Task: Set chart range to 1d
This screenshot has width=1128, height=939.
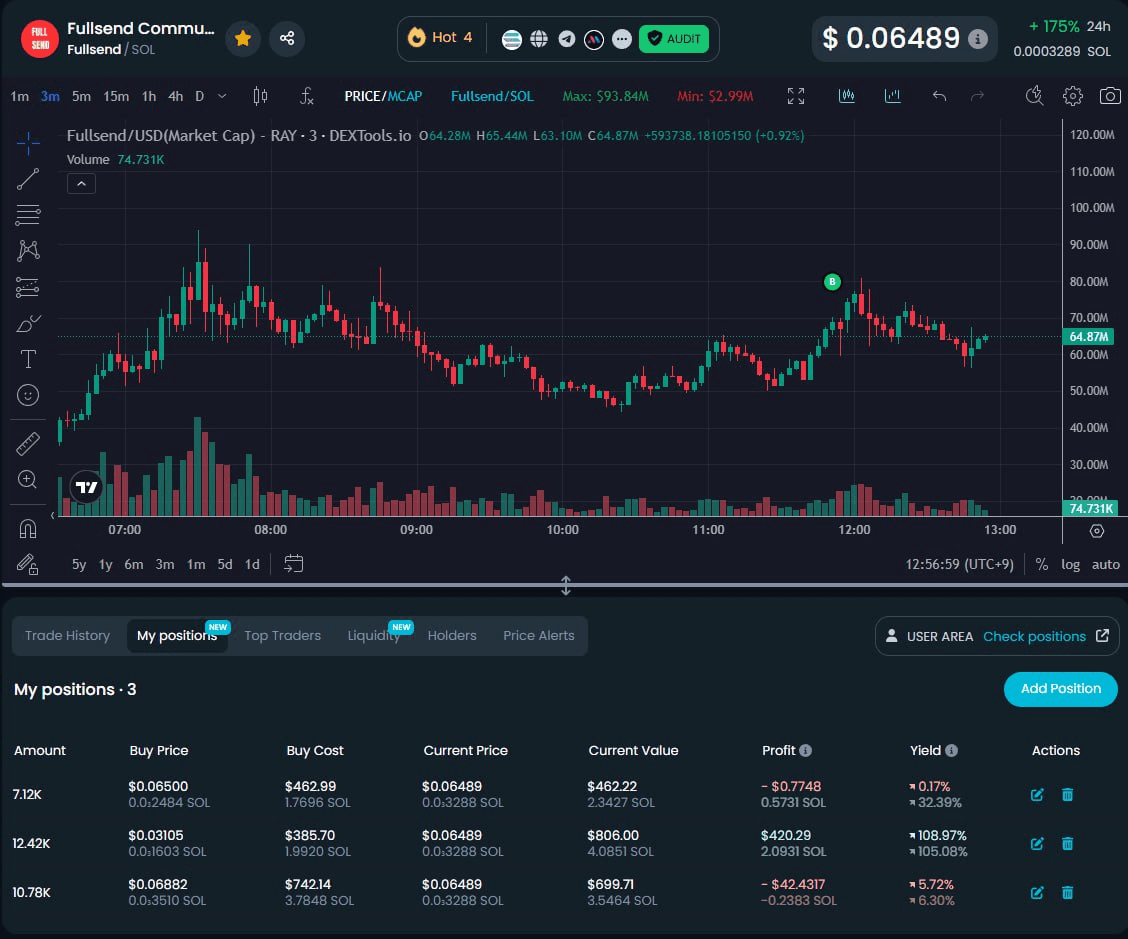Action: (x=252, y=564)
